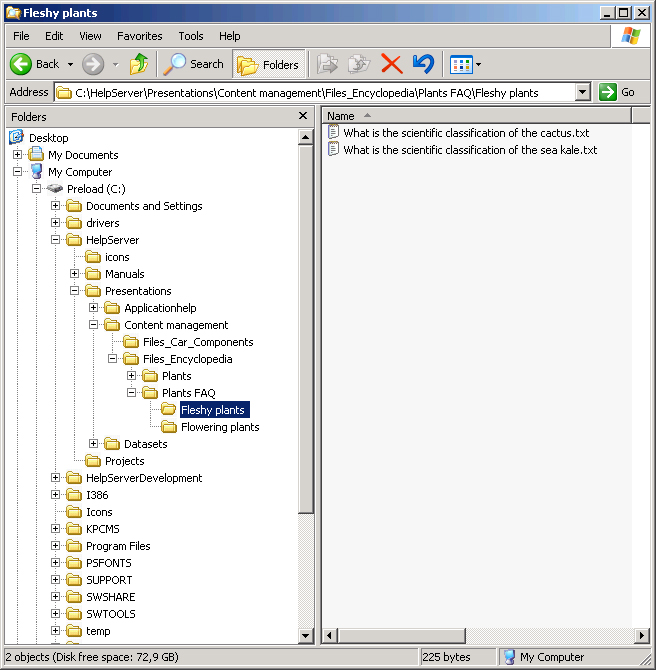Select the icons folder under HelpServer

point(117,257)
